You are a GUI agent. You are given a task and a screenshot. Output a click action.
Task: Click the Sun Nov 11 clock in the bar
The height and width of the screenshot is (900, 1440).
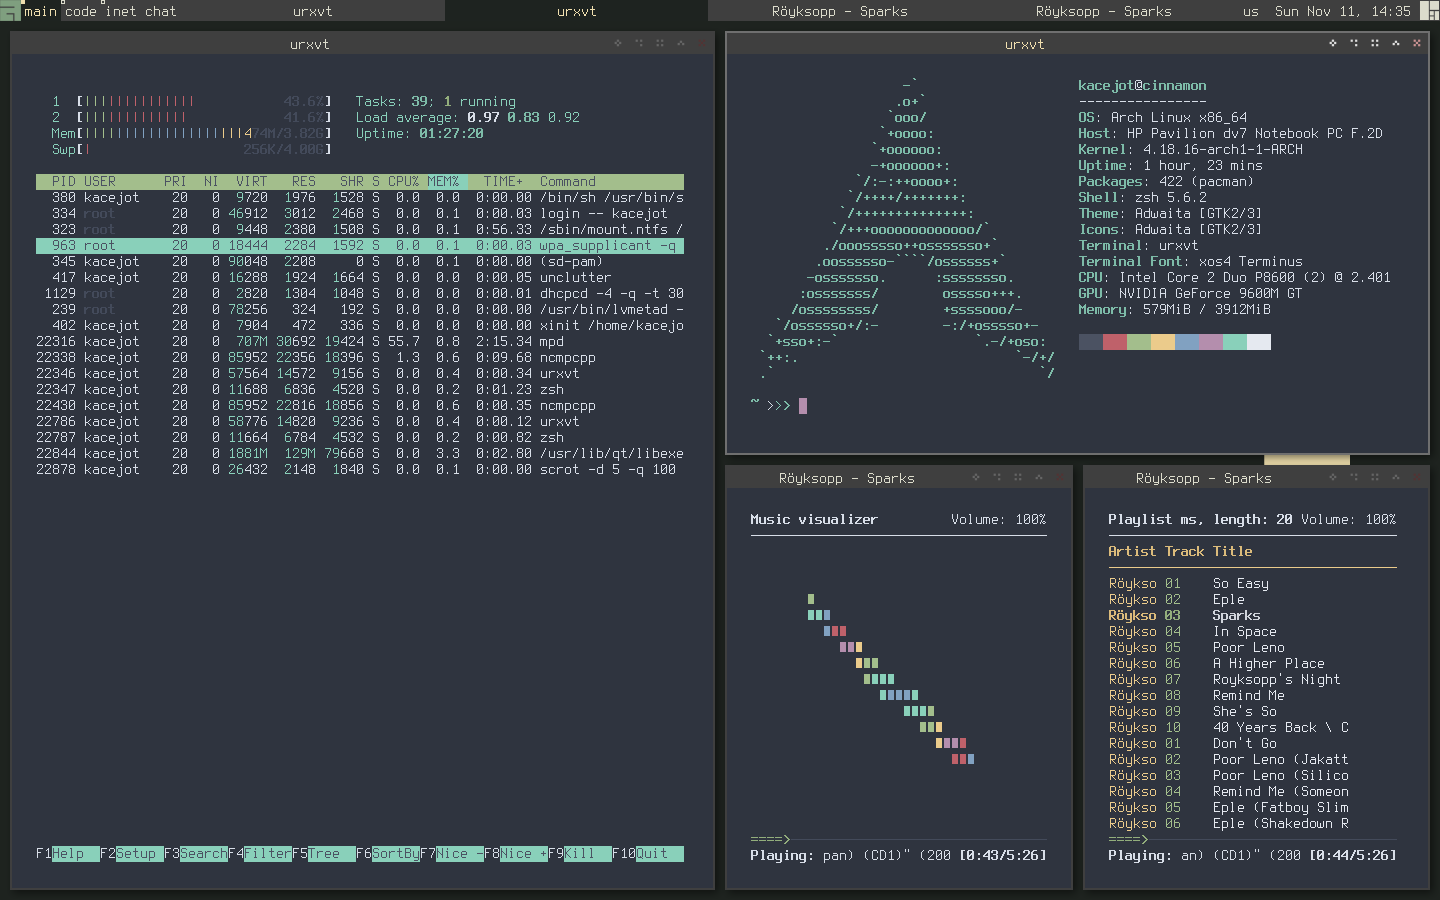1342,11
